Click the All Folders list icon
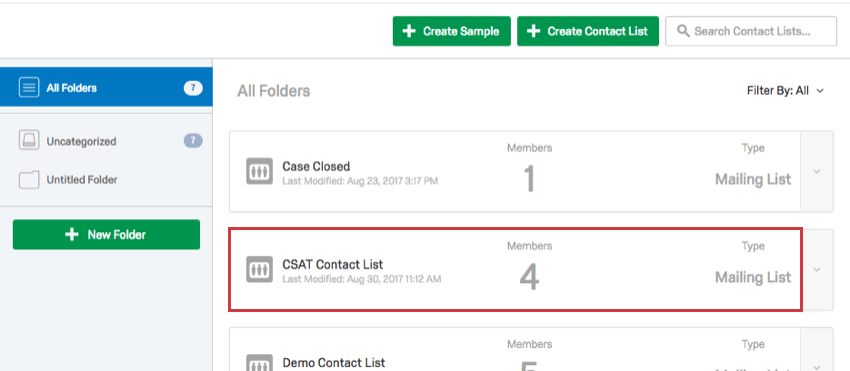 click(x=29, y=87)
